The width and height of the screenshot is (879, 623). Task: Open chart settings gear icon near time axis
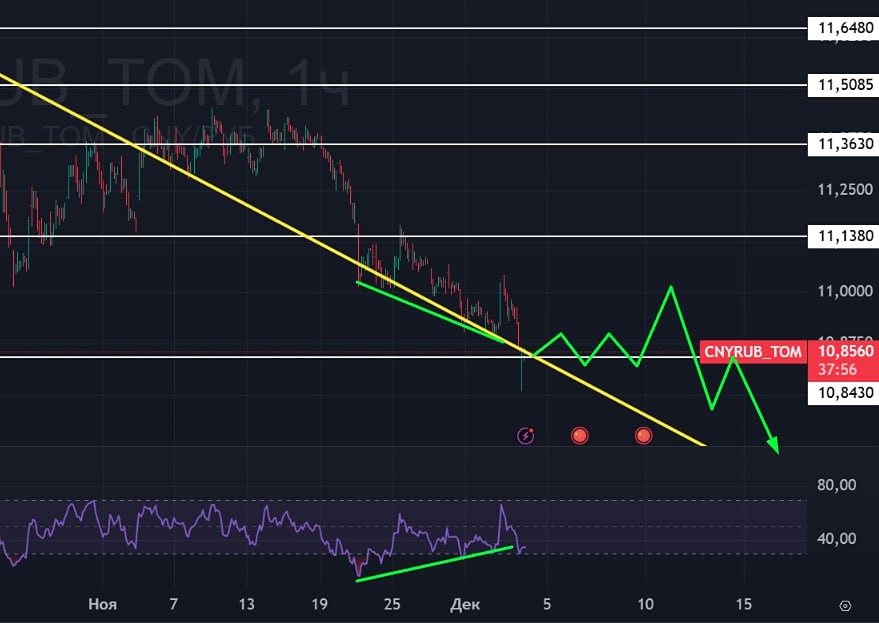coord(845,606)
